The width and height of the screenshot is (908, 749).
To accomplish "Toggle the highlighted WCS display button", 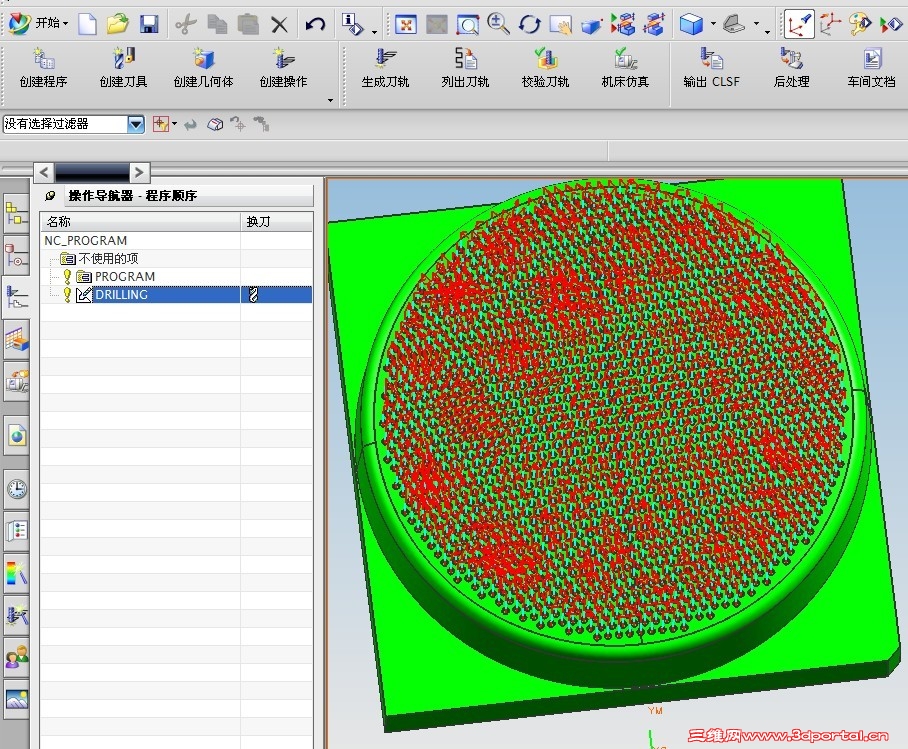I will tap(799, 24).
